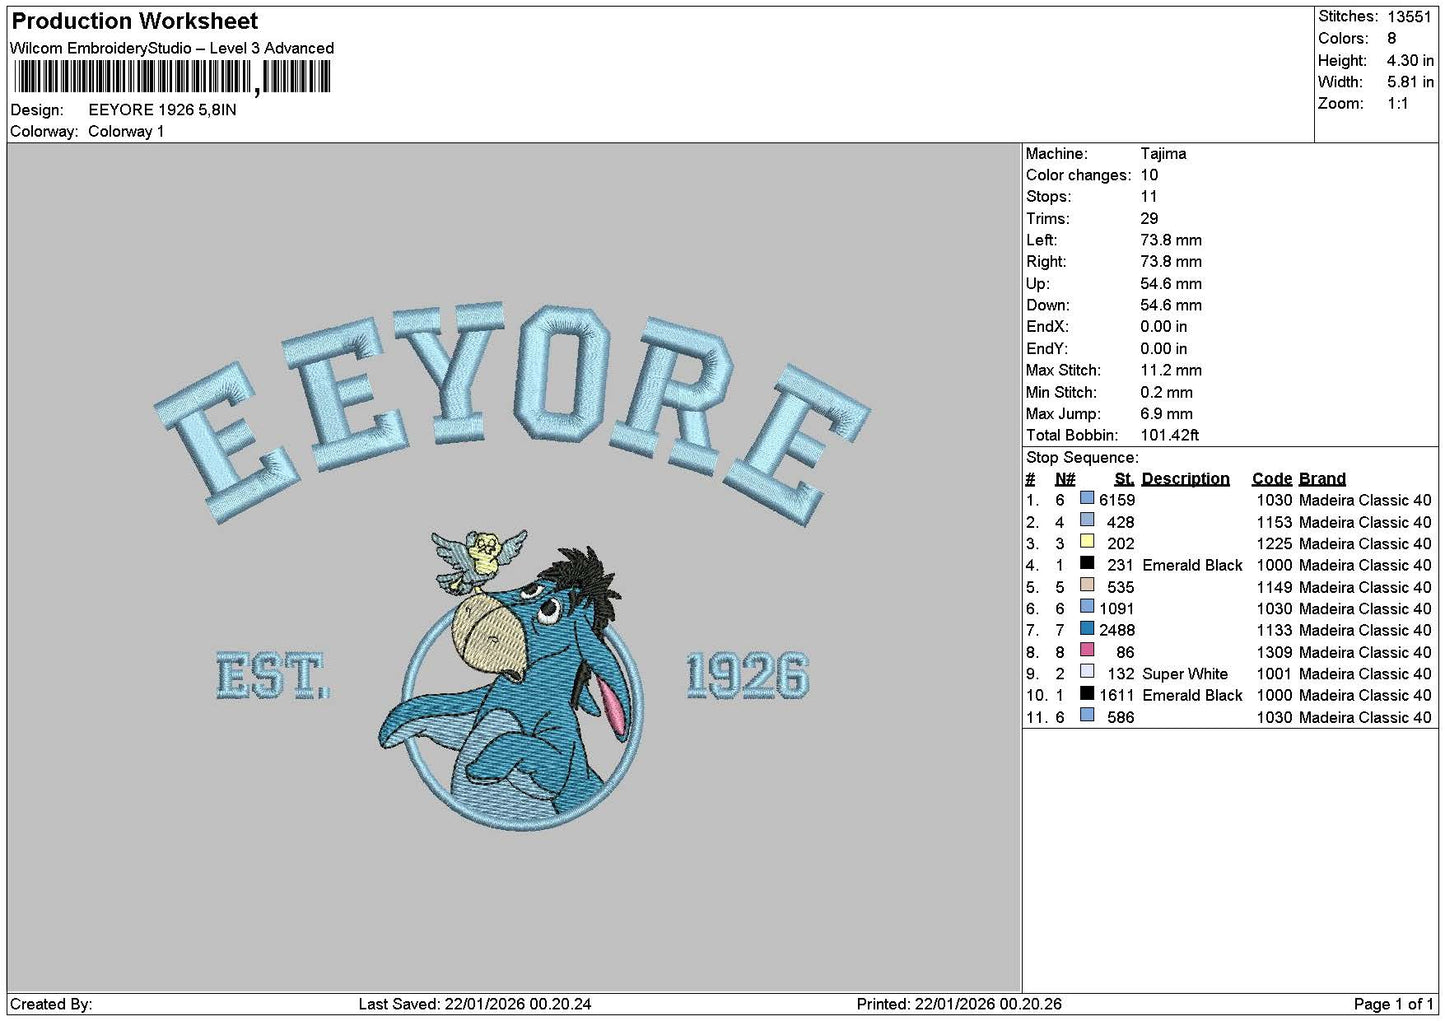Click the design name EEYORE 1926 5,8IN
Image resolution: width=1445 pixels, height=1021 pixels.
pyautogui.click(x=162, y=110)
